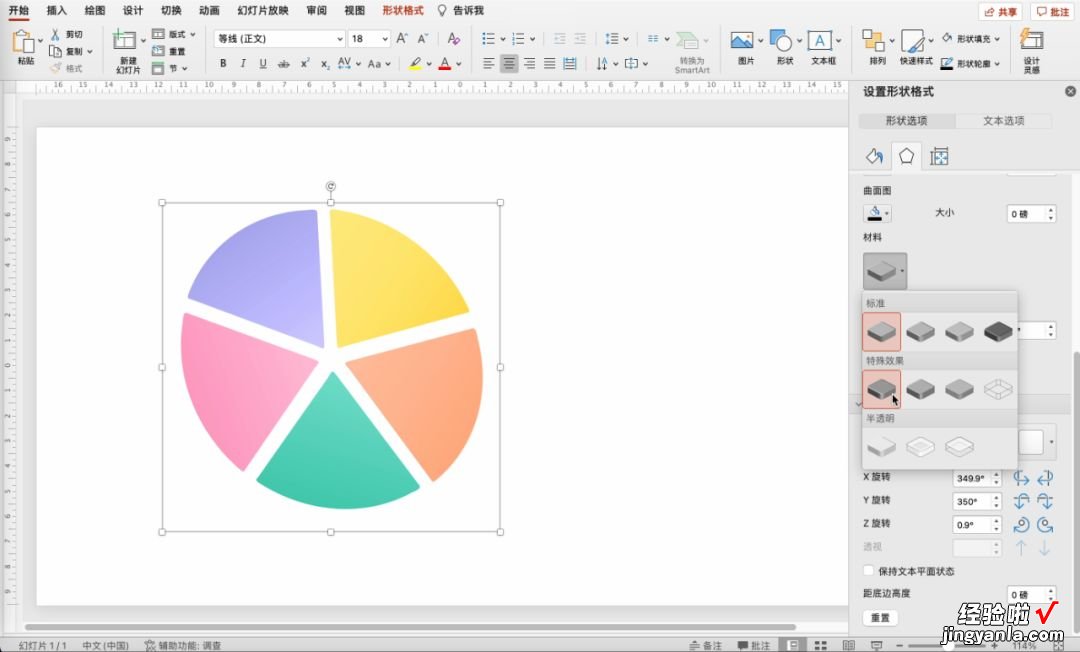This screenshot has width=1080, height=652.
Task: Toggle Italic formatting
Action: [243, 63]
